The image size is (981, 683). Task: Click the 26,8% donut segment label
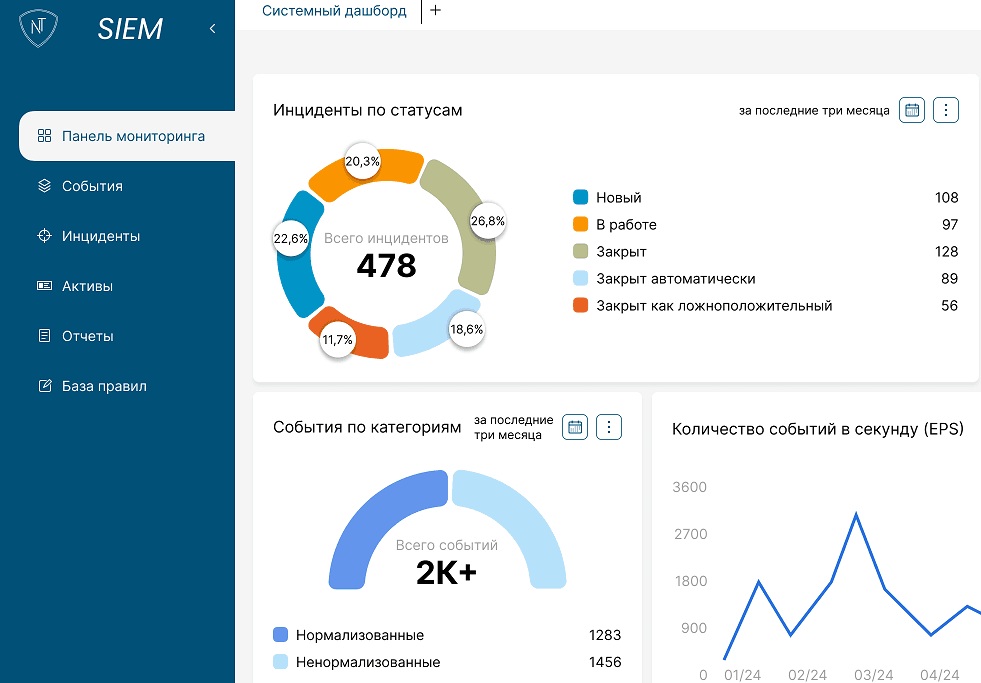click(x=487, y=221)
